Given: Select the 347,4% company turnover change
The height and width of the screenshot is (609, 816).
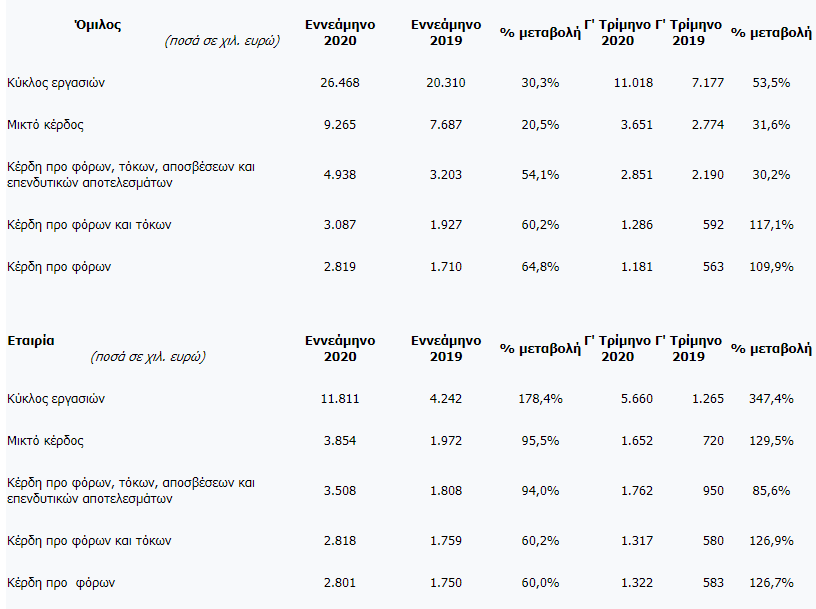Looking at the screenshot, I should click(771, 399).
